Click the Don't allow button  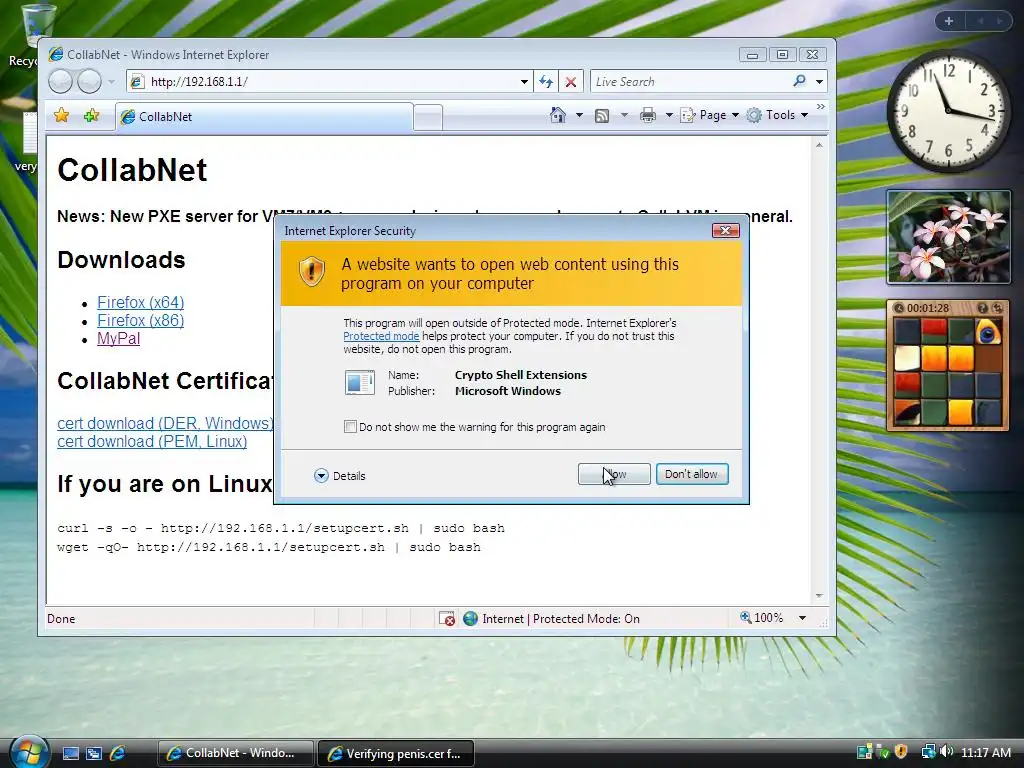click(692, 474)
